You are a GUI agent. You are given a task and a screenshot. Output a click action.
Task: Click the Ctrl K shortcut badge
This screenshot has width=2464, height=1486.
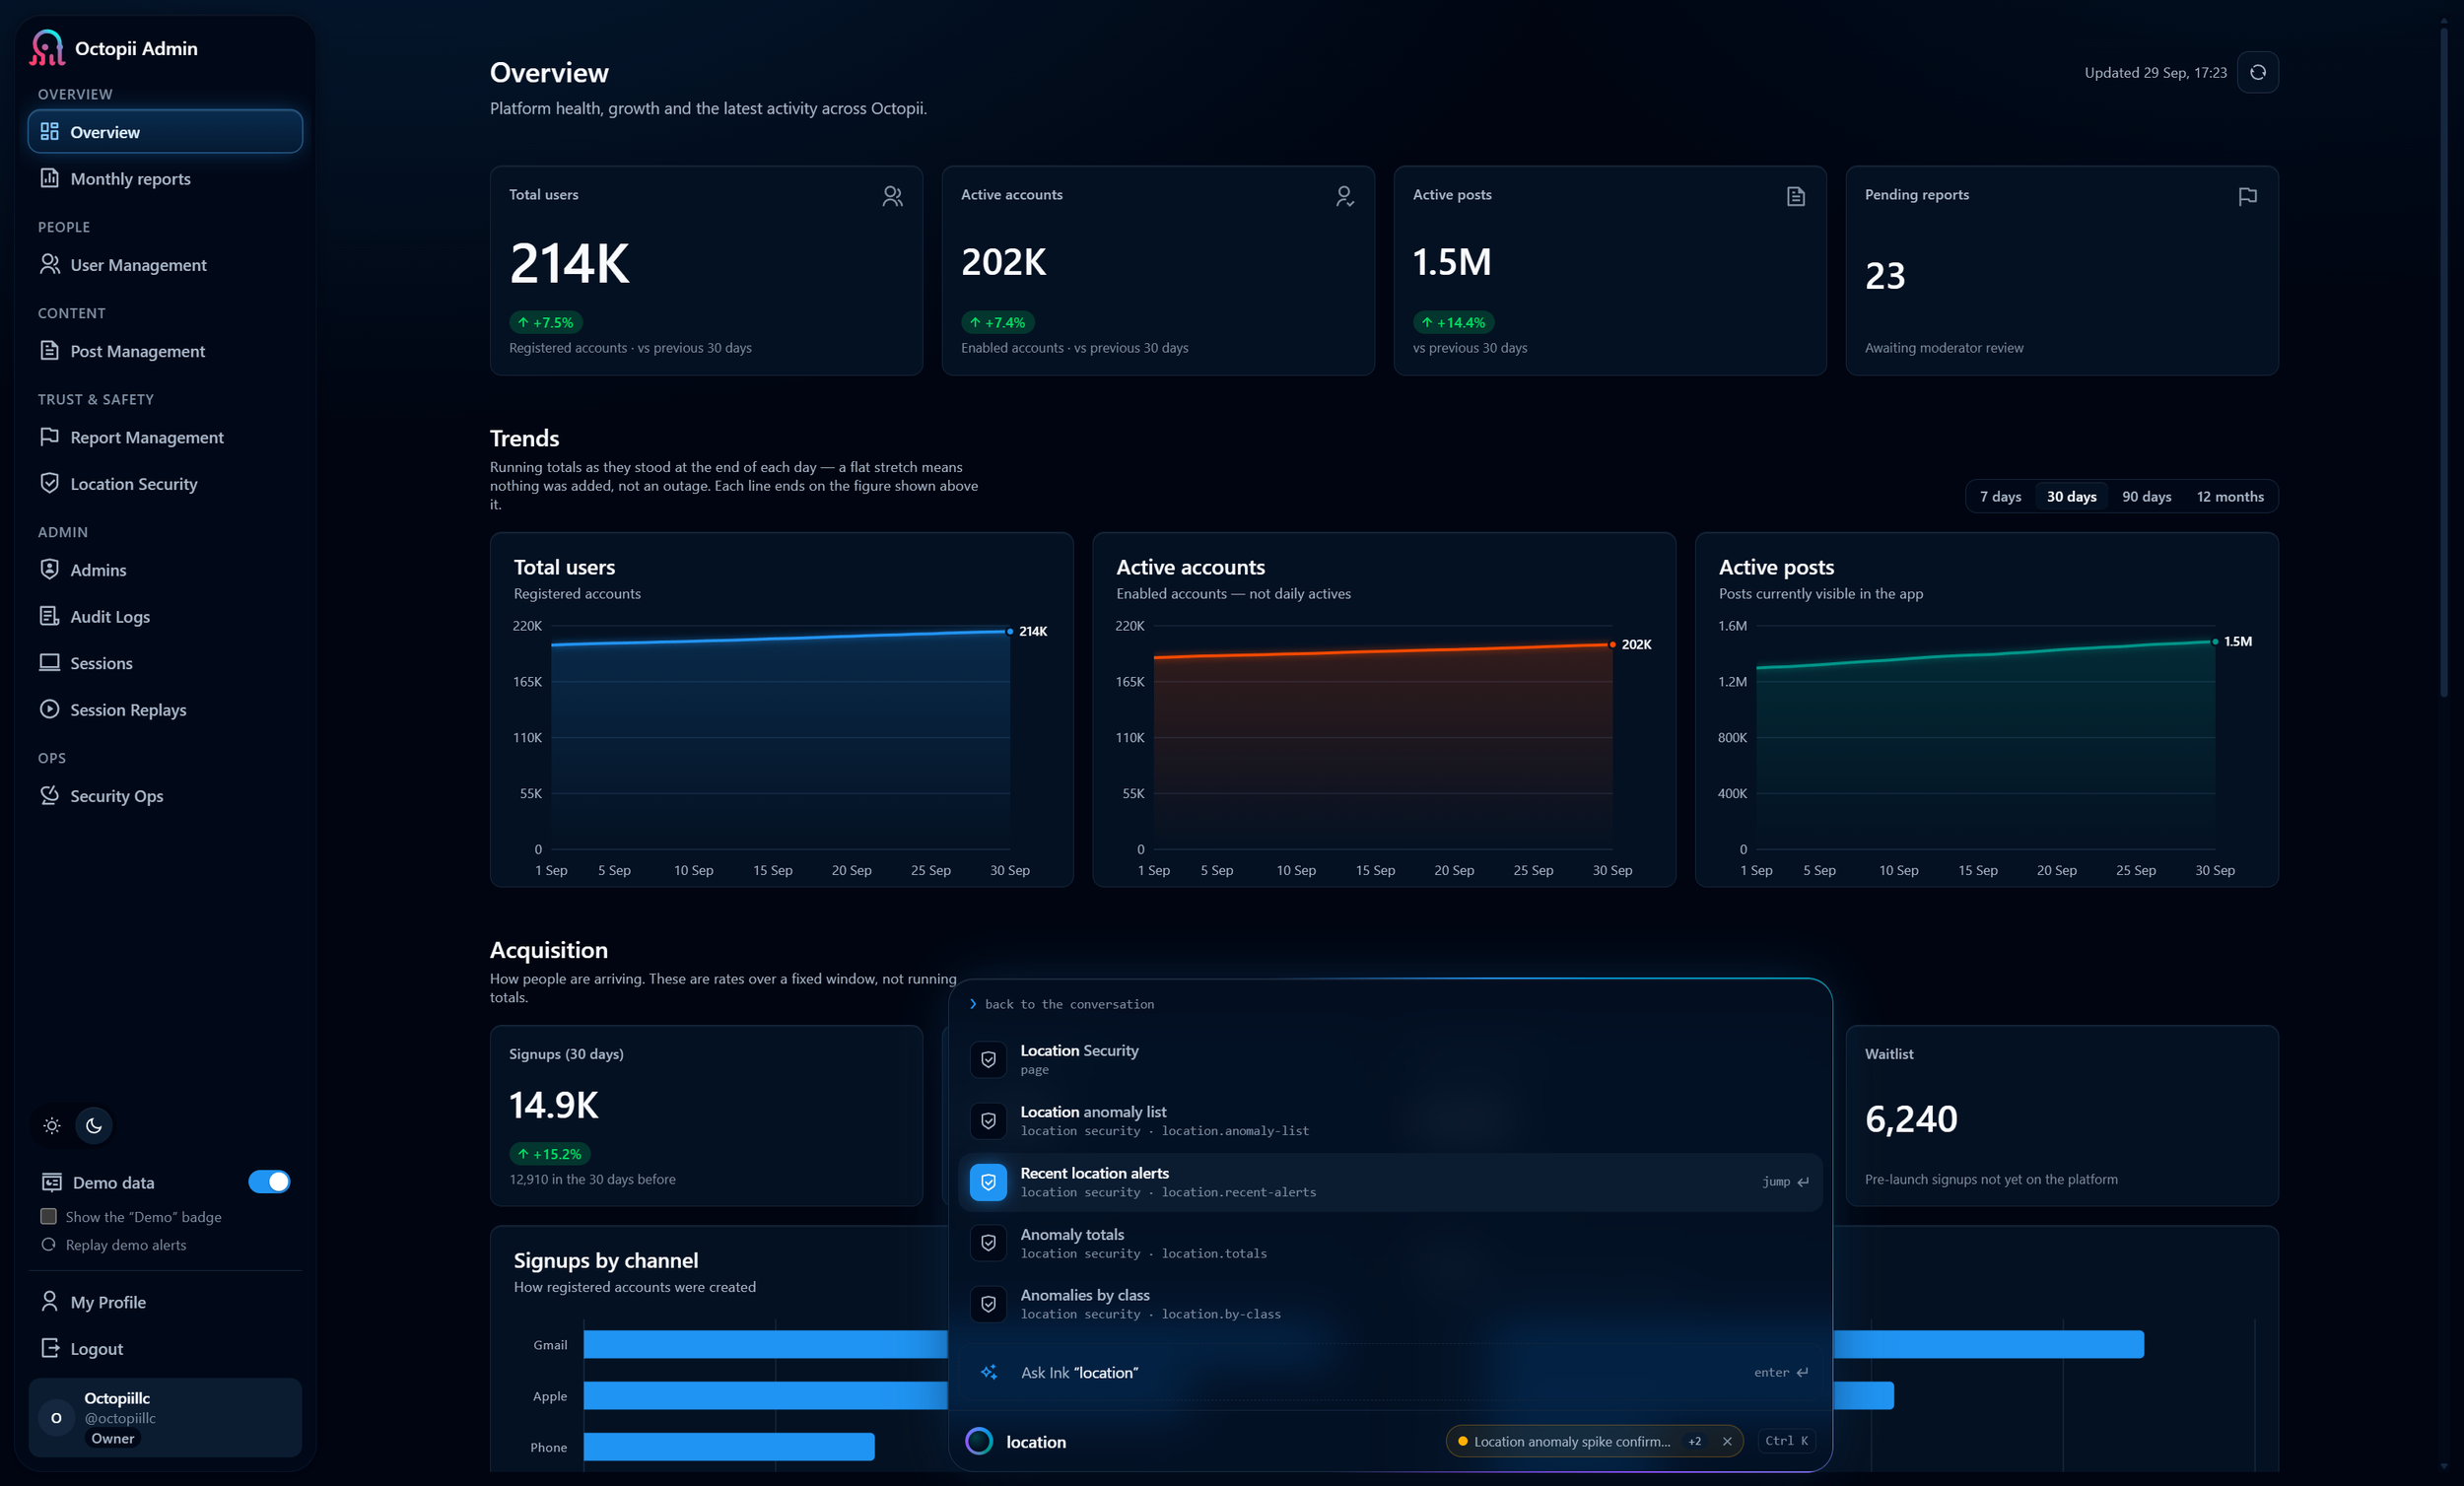(1786, 1440)
